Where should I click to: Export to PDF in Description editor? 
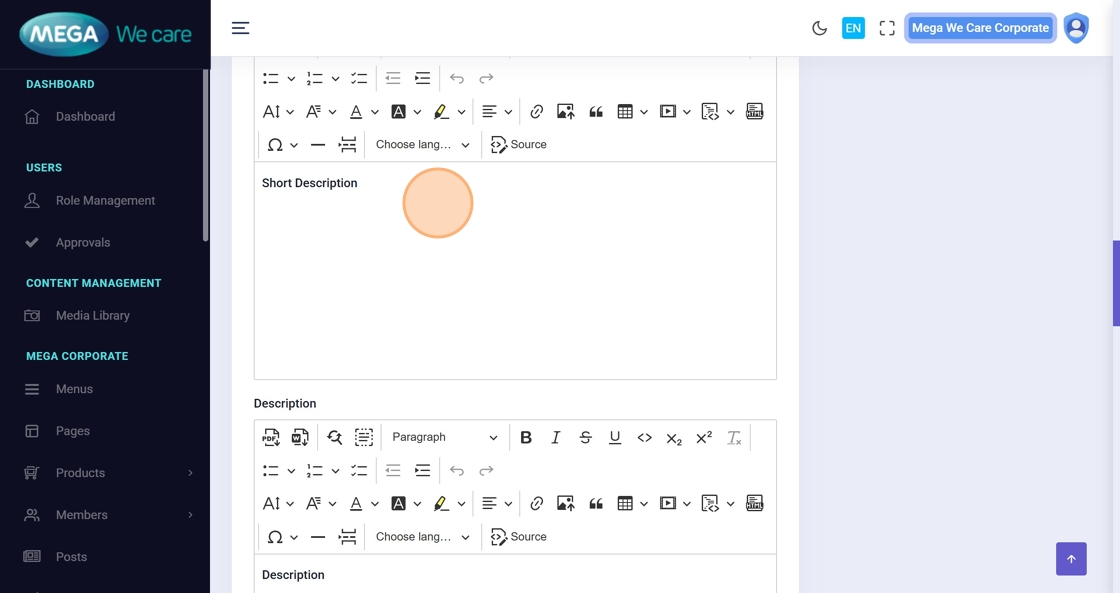pyautogui.click(x=271, y=437)
